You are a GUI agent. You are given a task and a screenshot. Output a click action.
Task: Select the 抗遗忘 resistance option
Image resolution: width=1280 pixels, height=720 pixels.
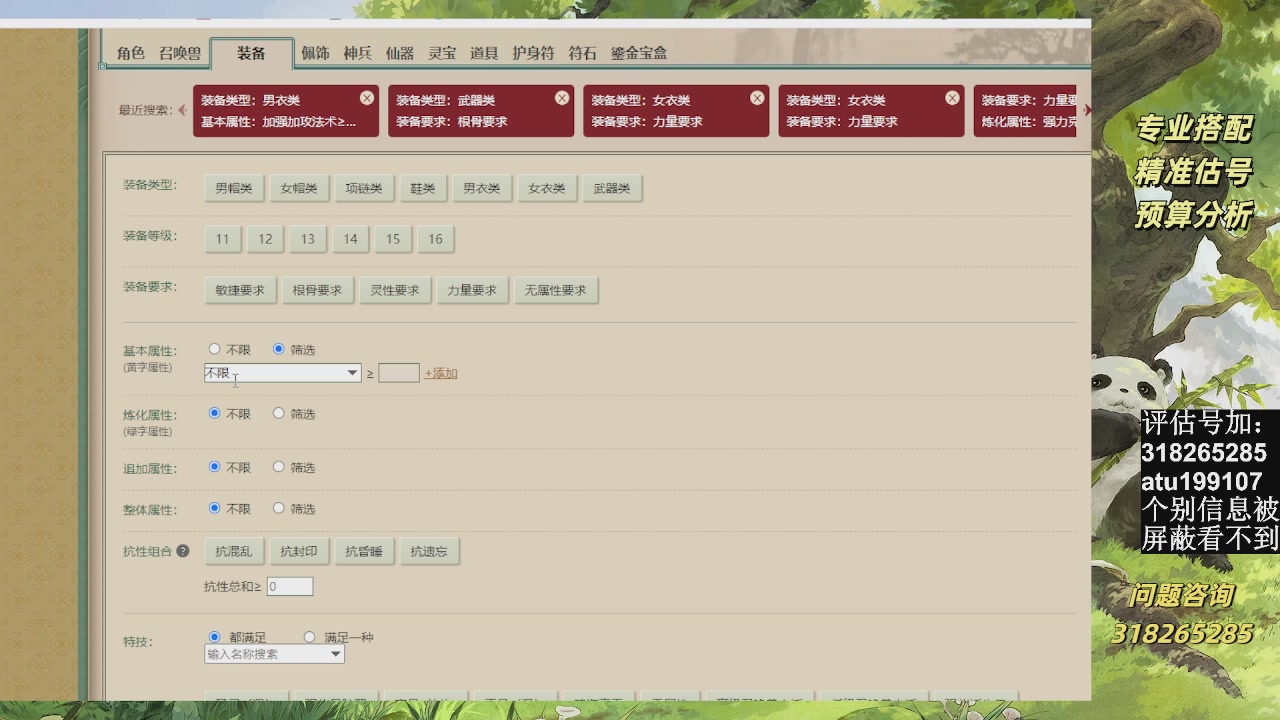[x=430, y=550]
